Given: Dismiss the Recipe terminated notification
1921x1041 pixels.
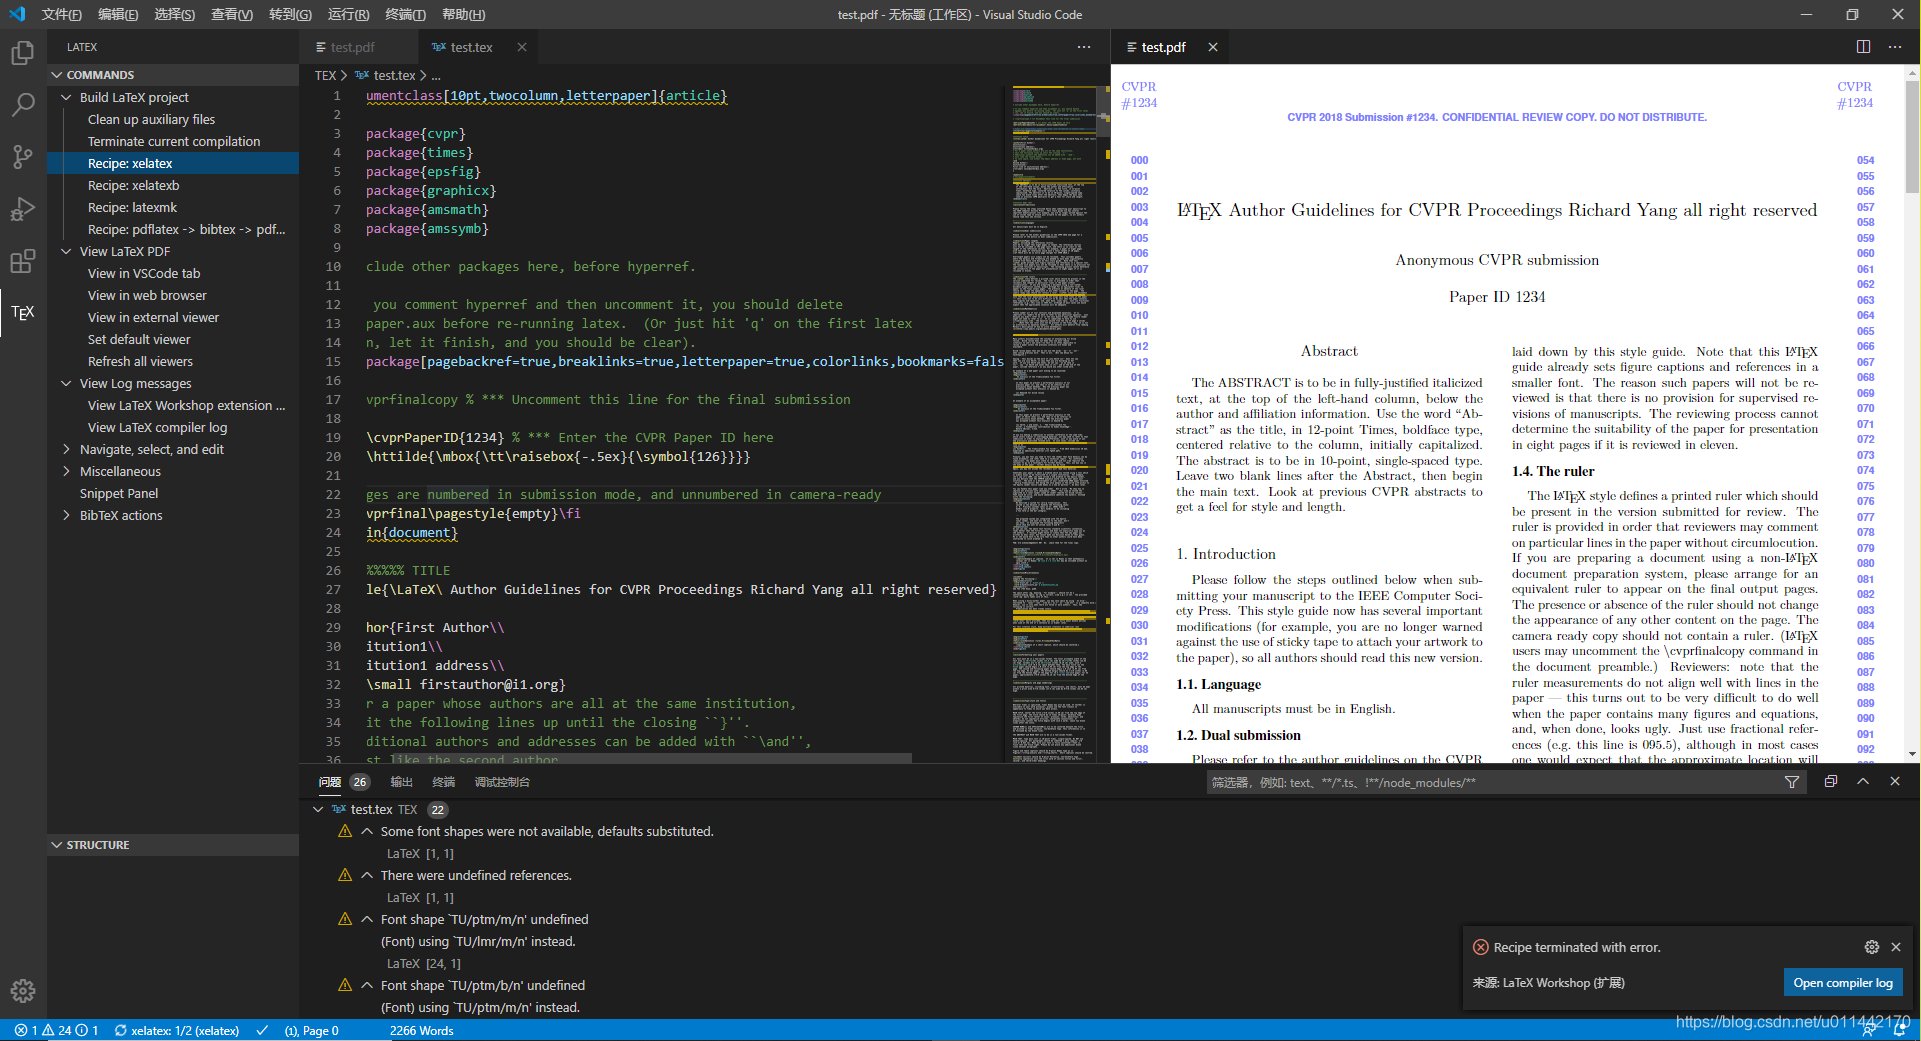Looking at the screenshot, I should pyautogui.click(x=1896, y=947).
